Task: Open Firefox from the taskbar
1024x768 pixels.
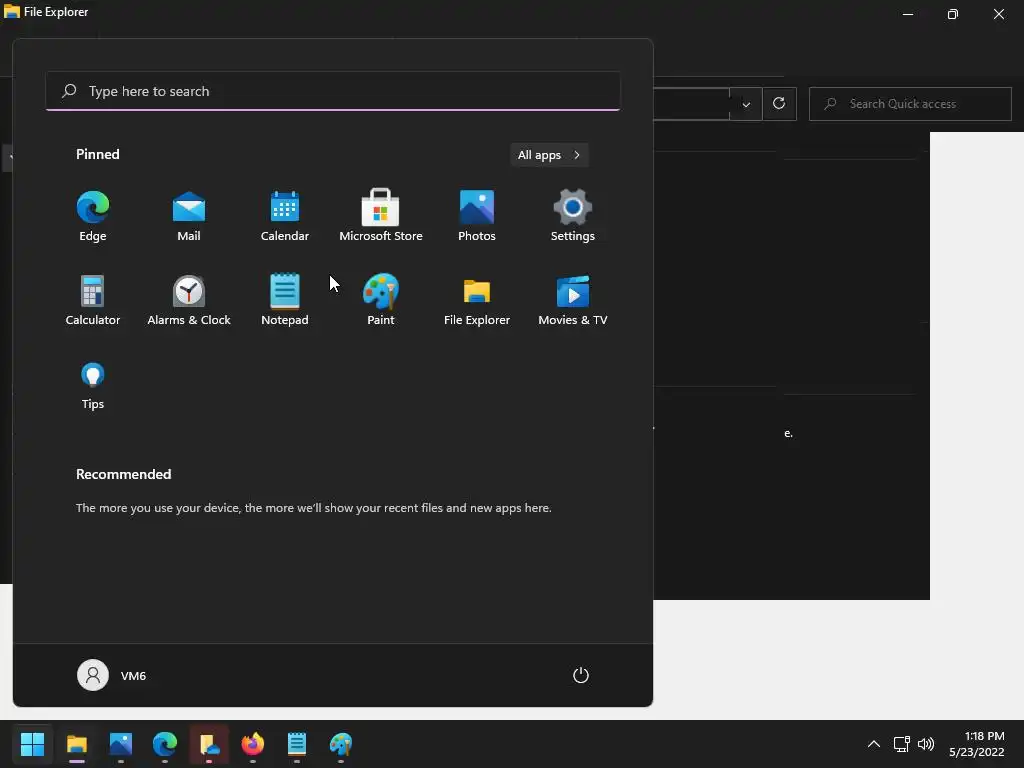Action: (253, 744)
